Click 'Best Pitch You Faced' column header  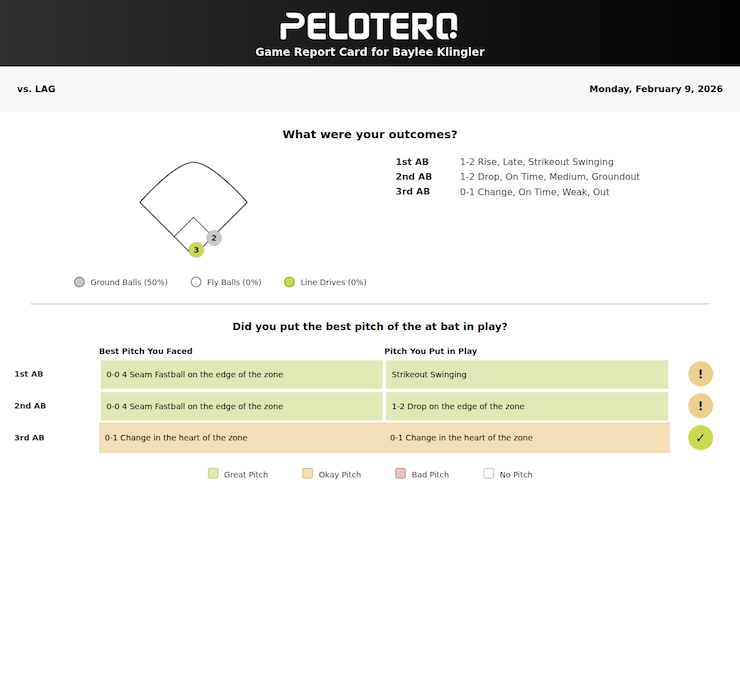click(146, 351)
